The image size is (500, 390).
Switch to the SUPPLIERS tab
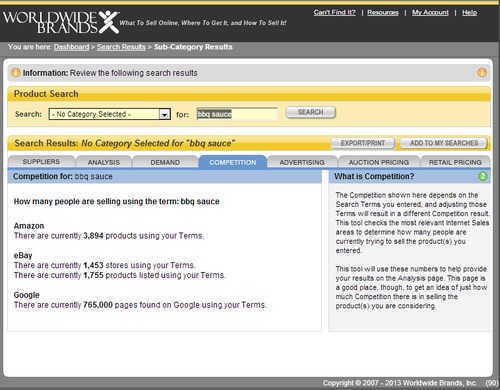click(41, 162)
